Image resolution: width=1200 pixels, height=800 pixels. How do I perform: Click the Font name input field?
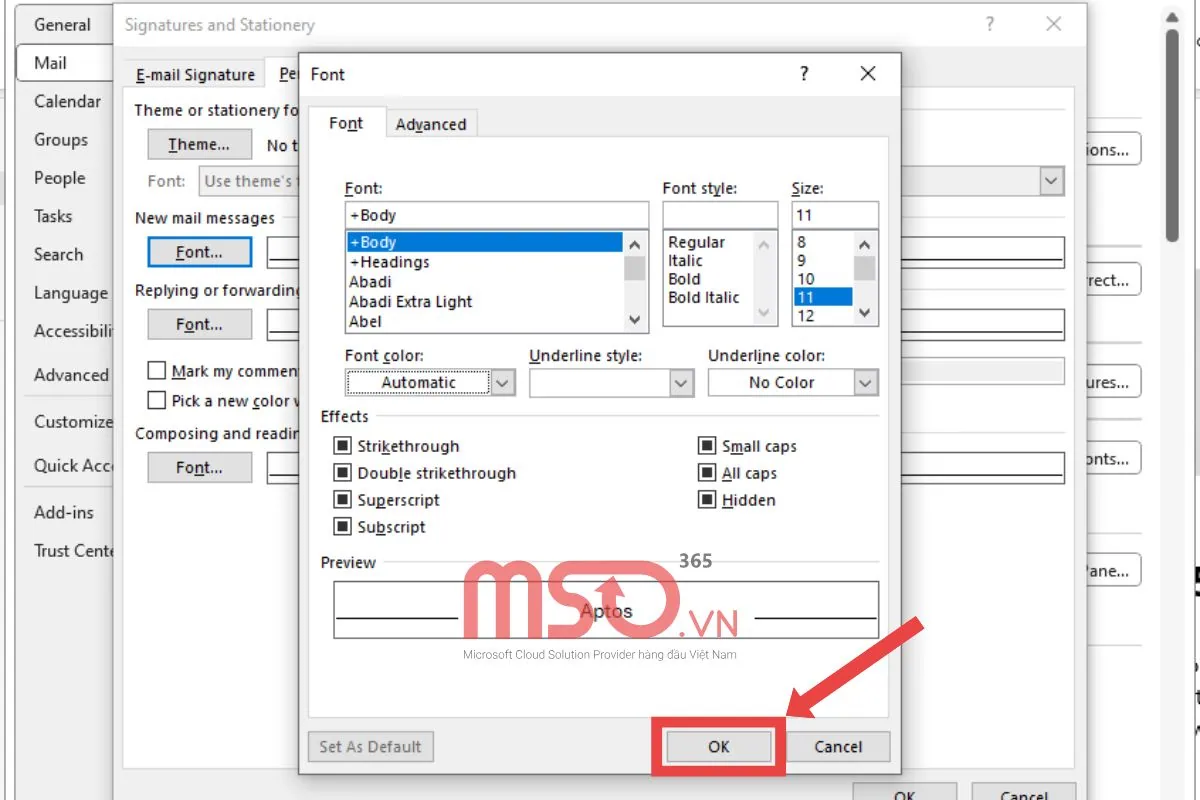point(495,215)
